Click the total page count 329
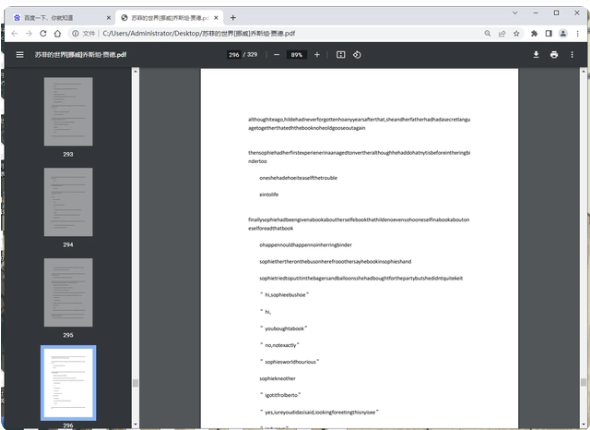This screenshot has width=590, height=430. (x=252, y=55)
